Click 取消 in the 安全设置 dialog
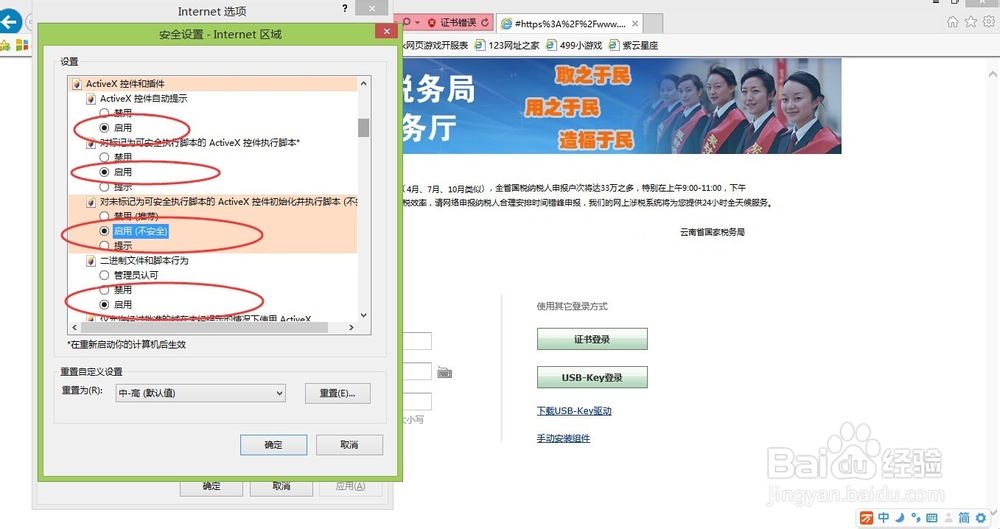 [x=349, y=445]
